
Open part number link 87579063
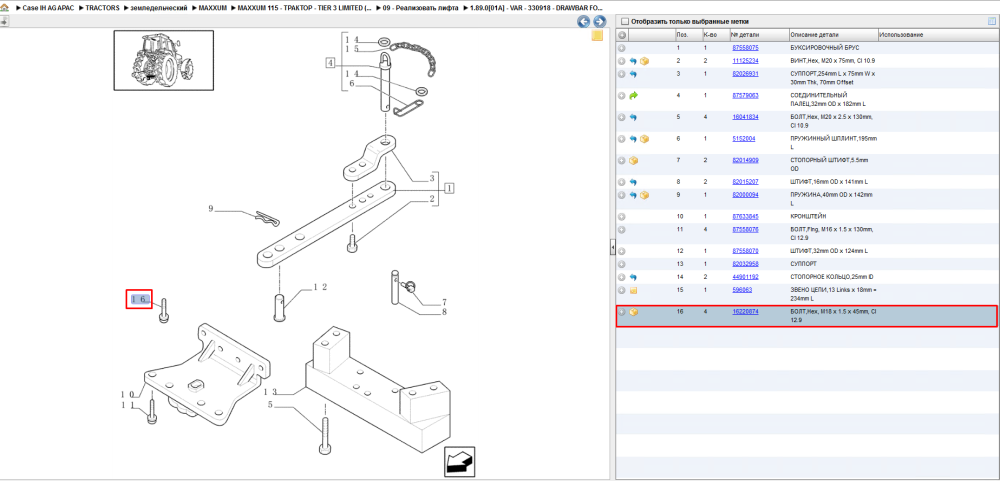pyautogui.click(x=745, y=95)
